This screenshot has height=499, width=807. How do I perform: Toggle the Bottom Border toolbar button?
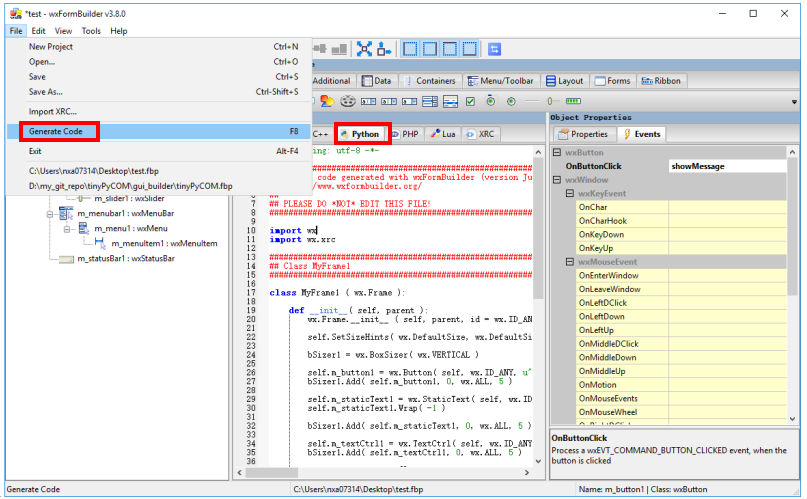click(x=469, y=49)
